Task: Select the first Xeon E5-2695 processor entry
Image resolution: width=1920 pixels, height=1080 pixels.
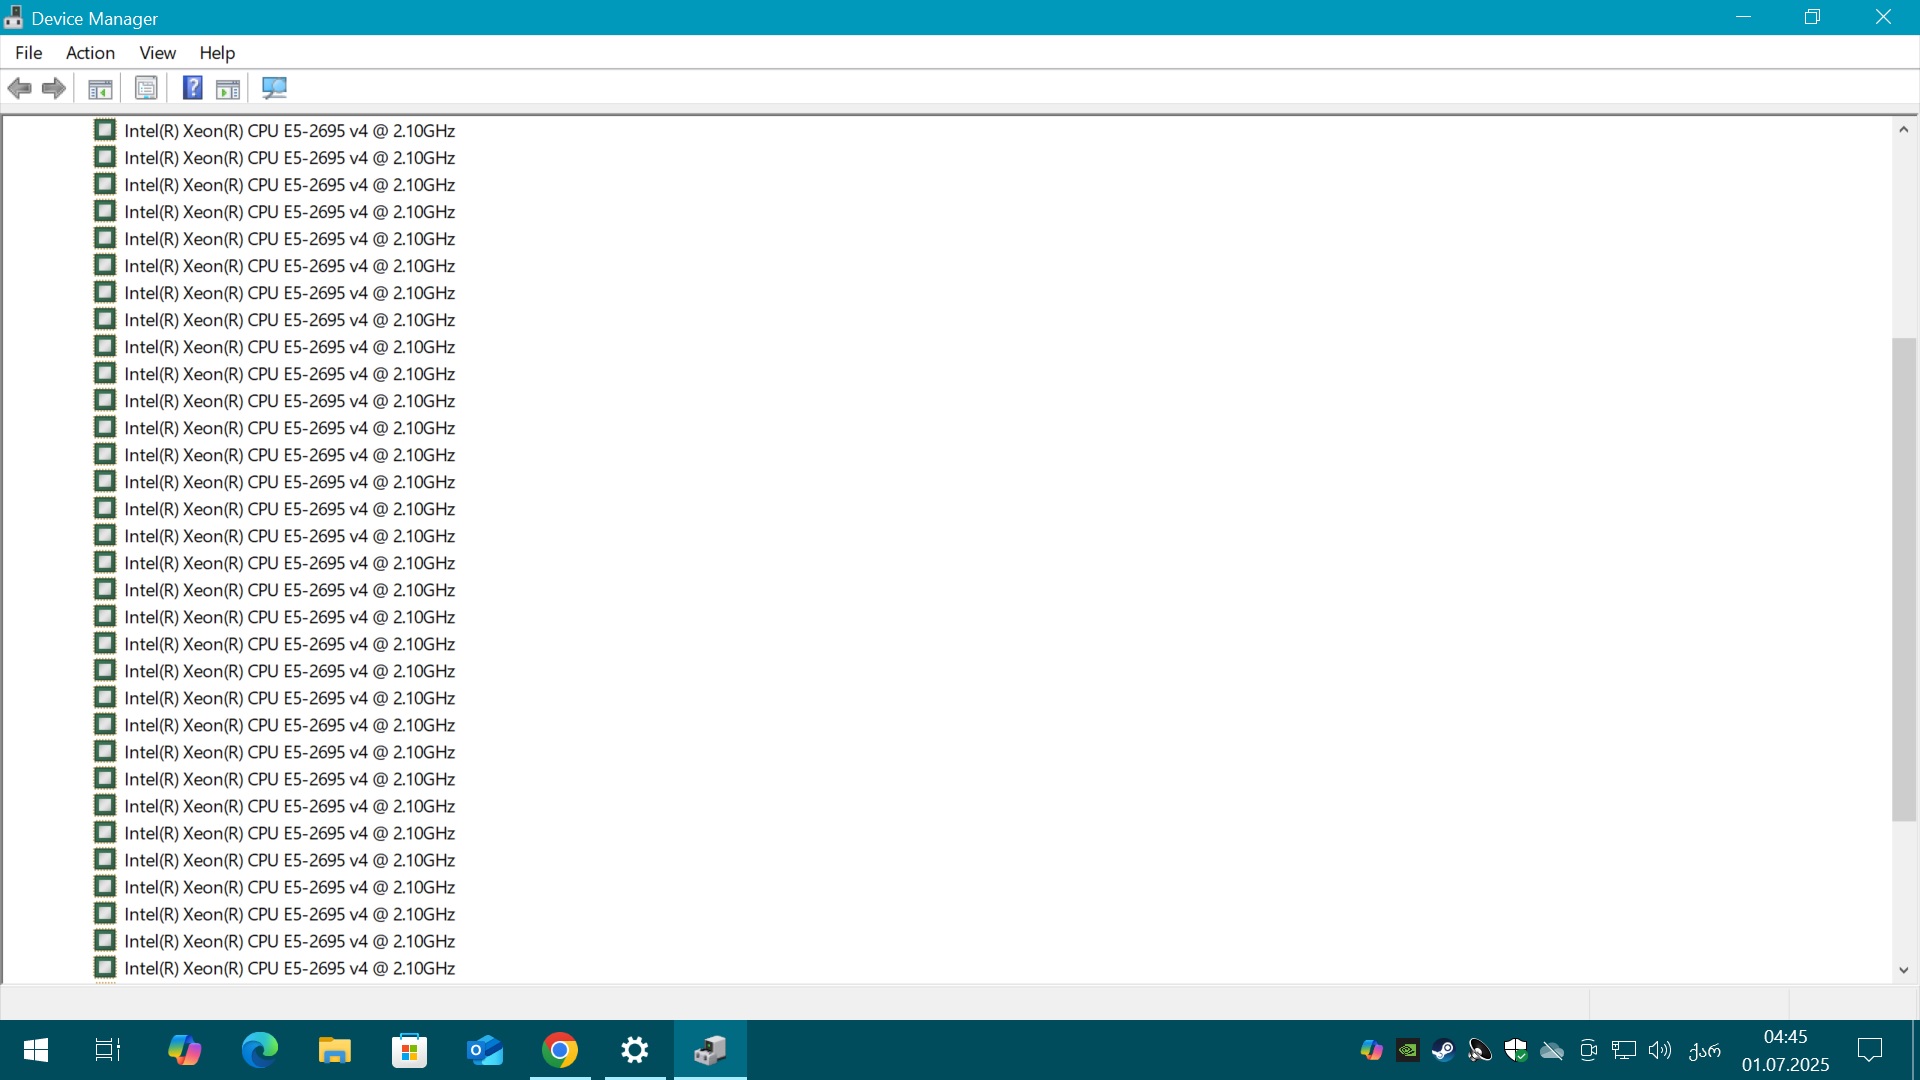Action: coord(289,131)
